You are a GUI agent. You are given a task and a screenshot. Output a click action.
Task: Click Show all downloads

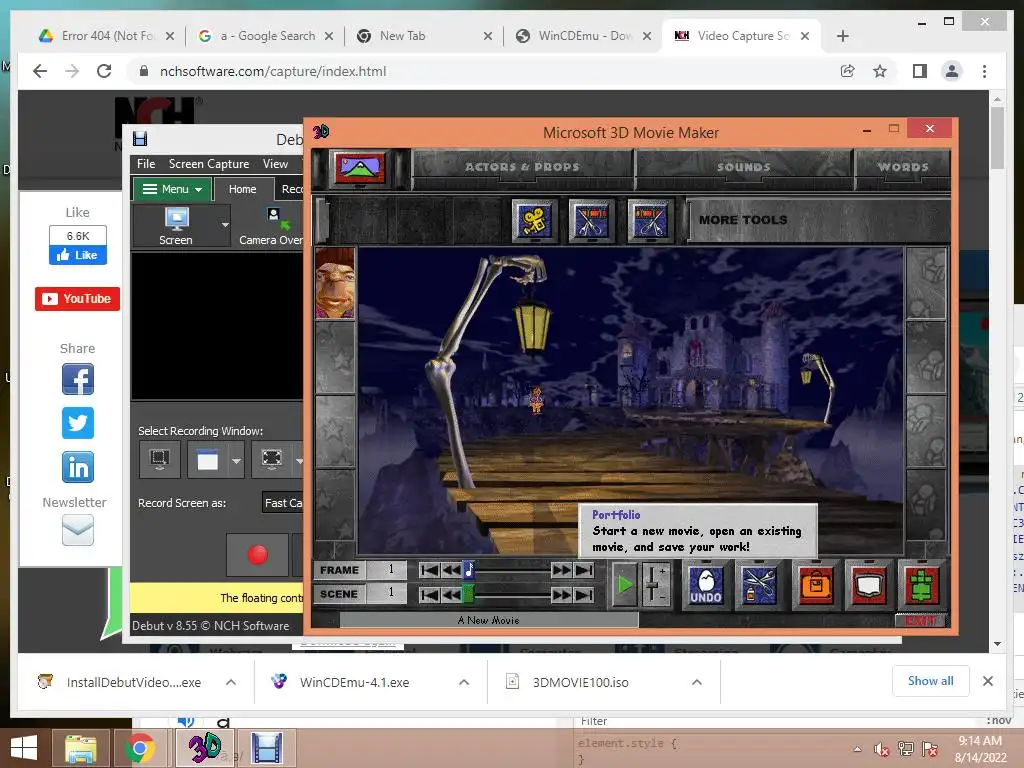tap(931, 681)
